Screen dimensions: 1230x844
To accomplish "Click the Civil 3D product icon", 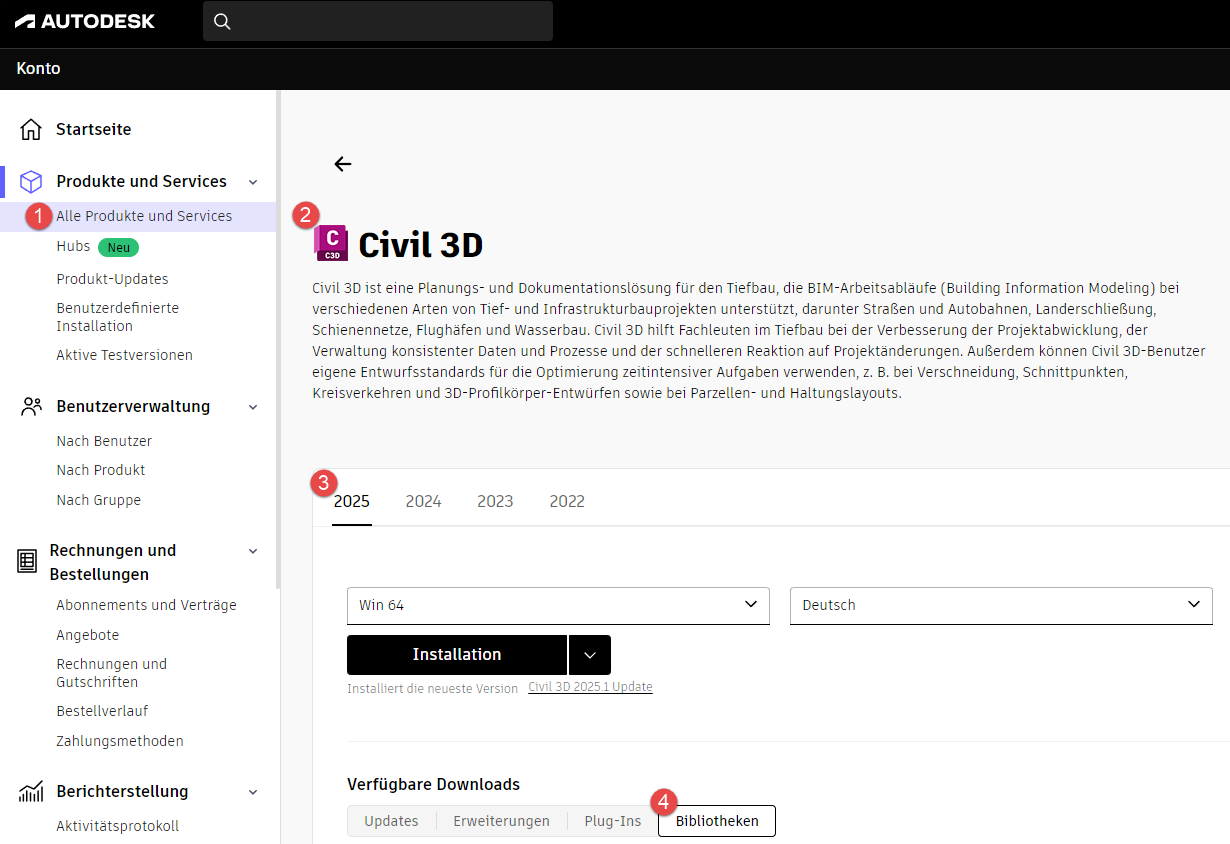I will (x=331, y=243).
